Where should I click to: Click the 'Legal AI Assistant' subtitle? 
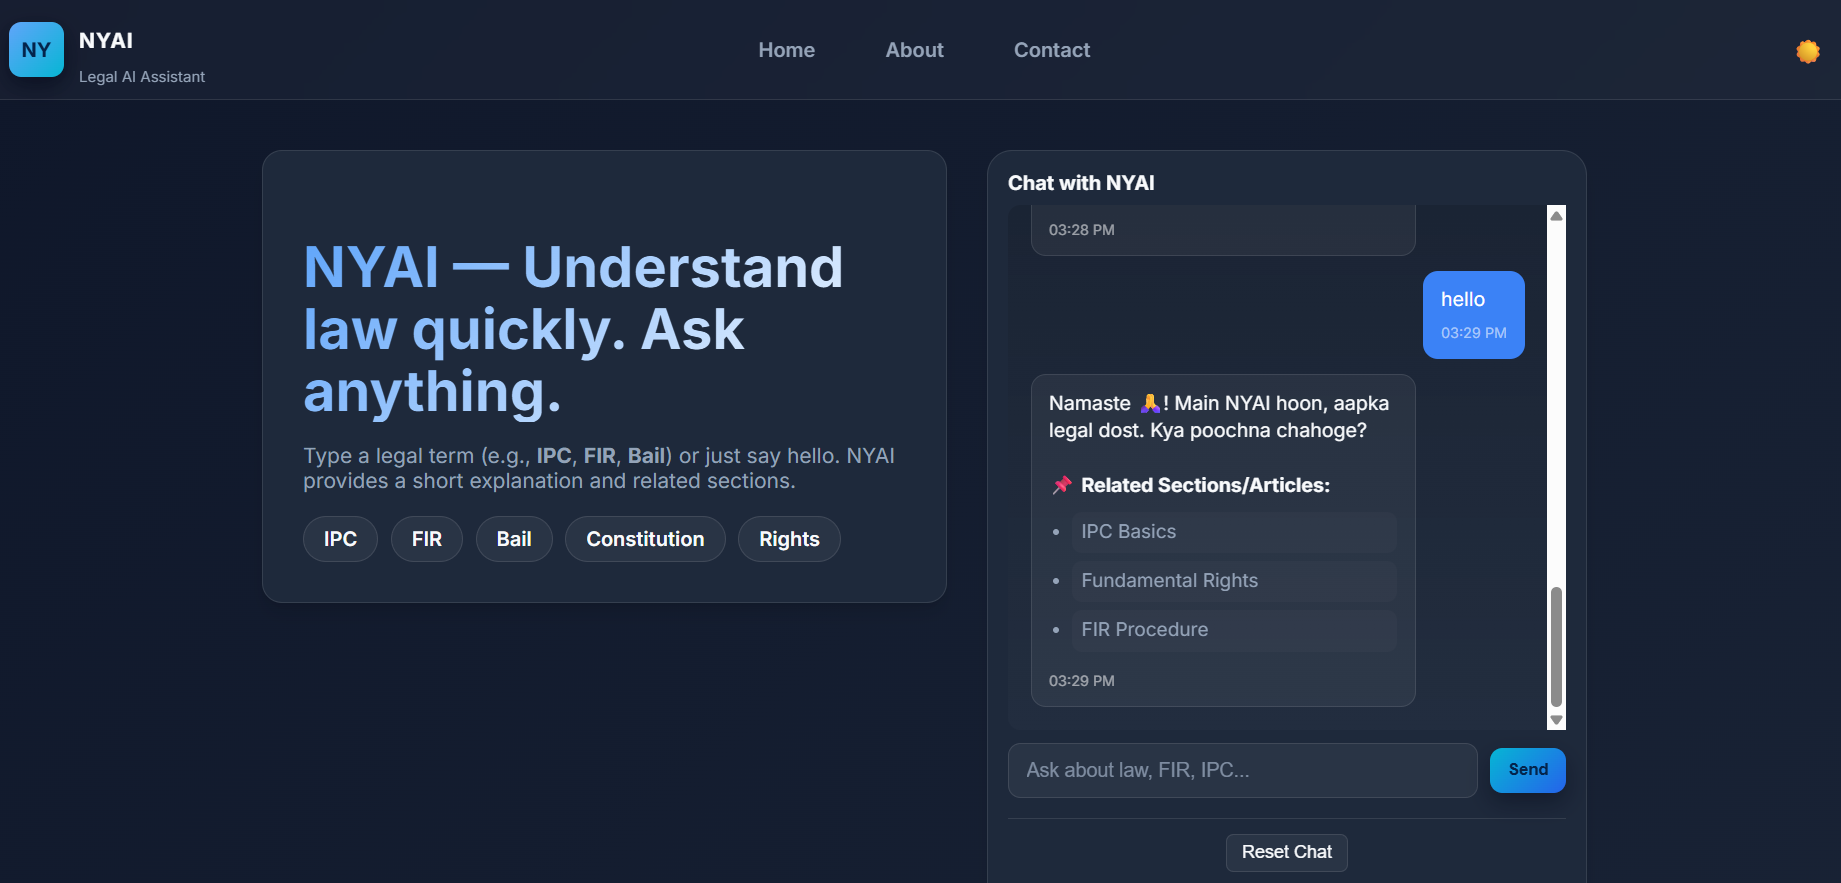pyautogui.click(x=142, y=77)
